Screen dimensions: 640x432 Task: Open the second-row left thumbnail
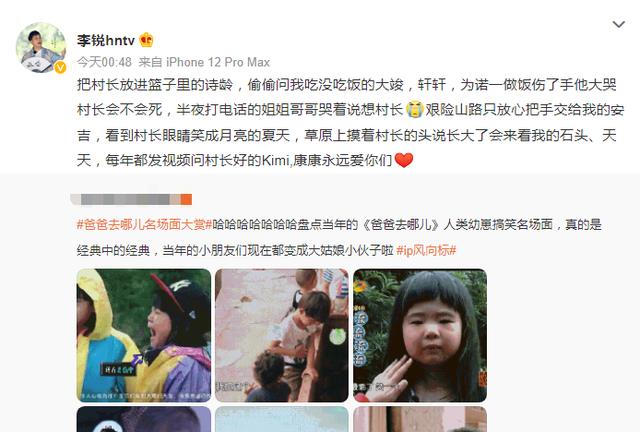[144, 419]
